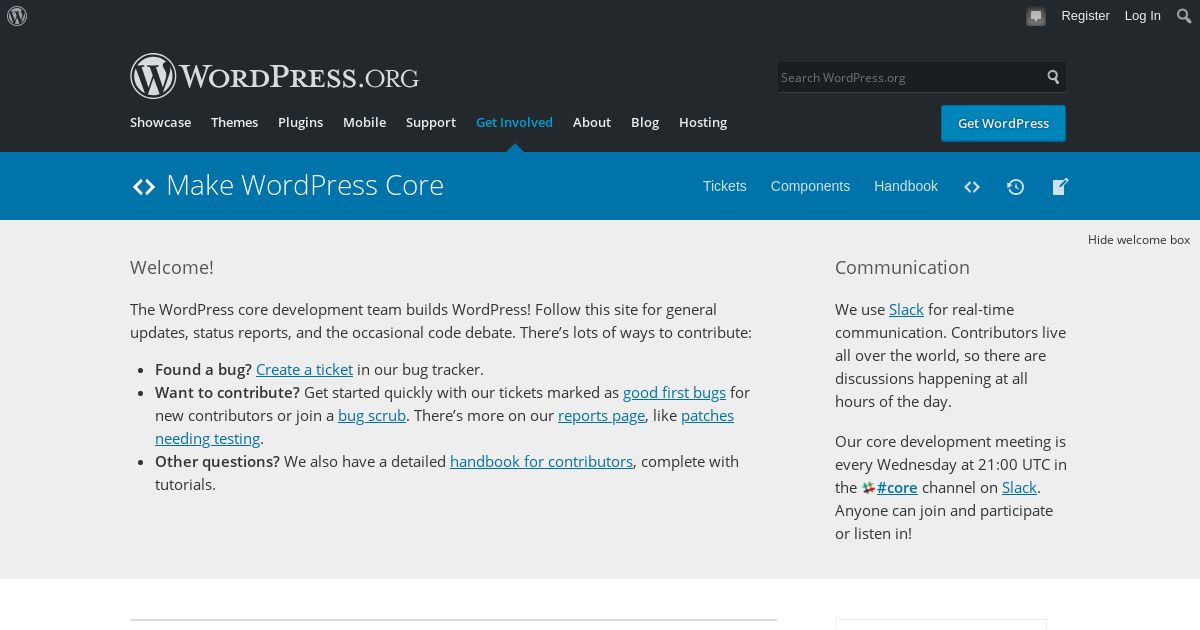Open the #core channel link
This screenshot has width=1200, height=630.
(897, 487)
